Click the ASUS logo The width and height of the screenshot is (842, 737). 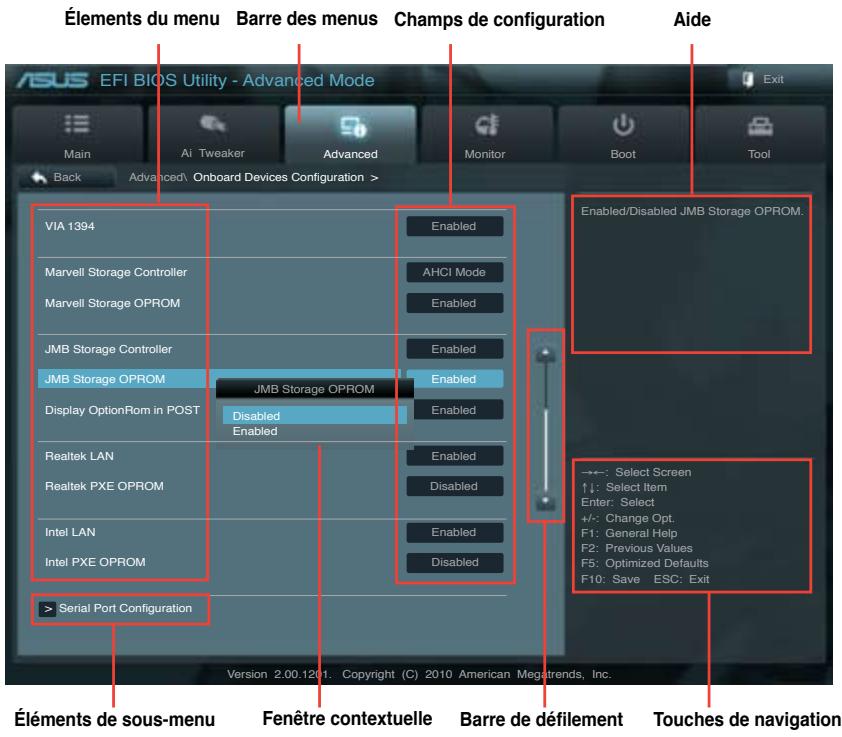click(52, 80)
